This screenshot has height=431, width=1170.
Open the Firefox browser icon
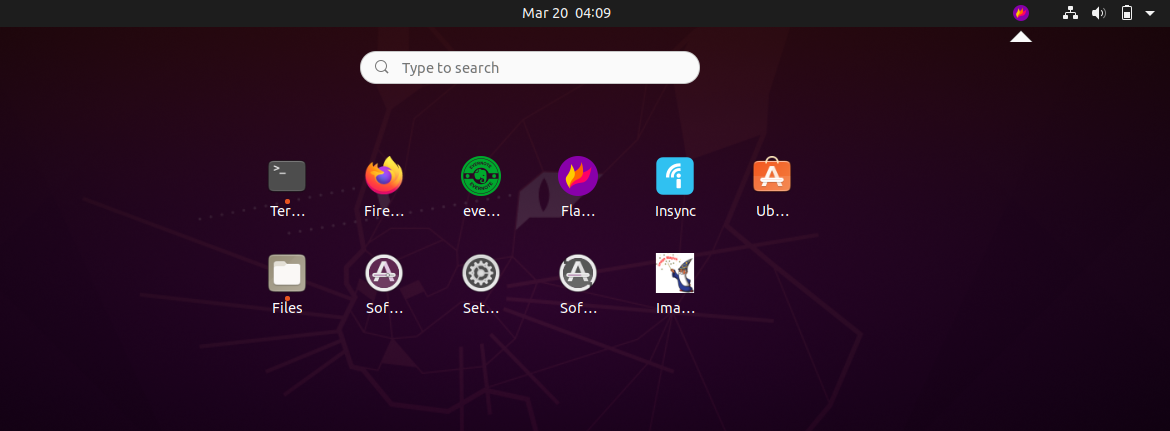point(384,176)
